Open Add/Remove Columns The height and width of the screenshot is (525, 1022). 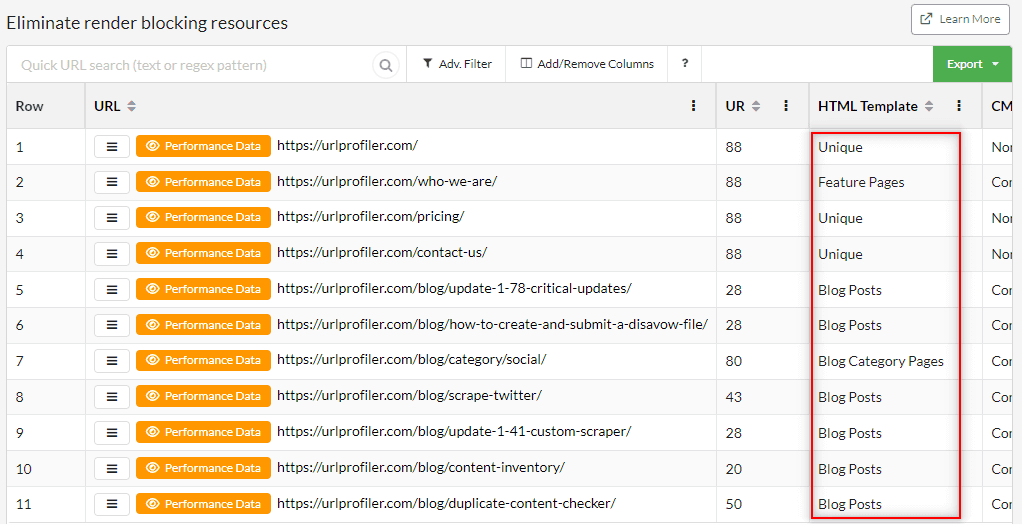point(587,64)
